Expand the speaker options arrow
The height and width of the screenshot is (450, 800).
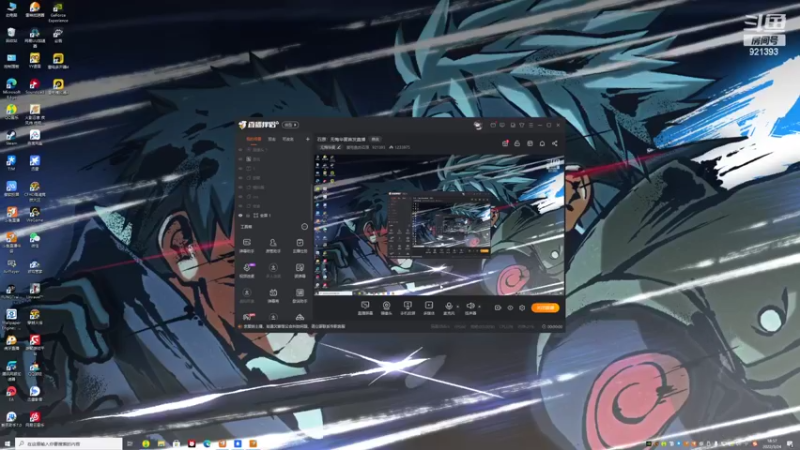pos(480,307)
